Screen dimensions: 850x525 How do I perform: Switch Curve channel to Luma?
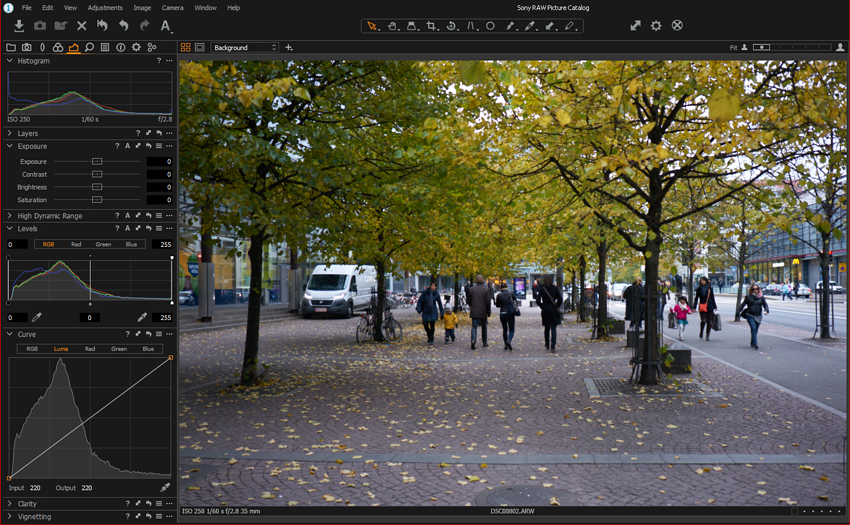pos(61,349)
